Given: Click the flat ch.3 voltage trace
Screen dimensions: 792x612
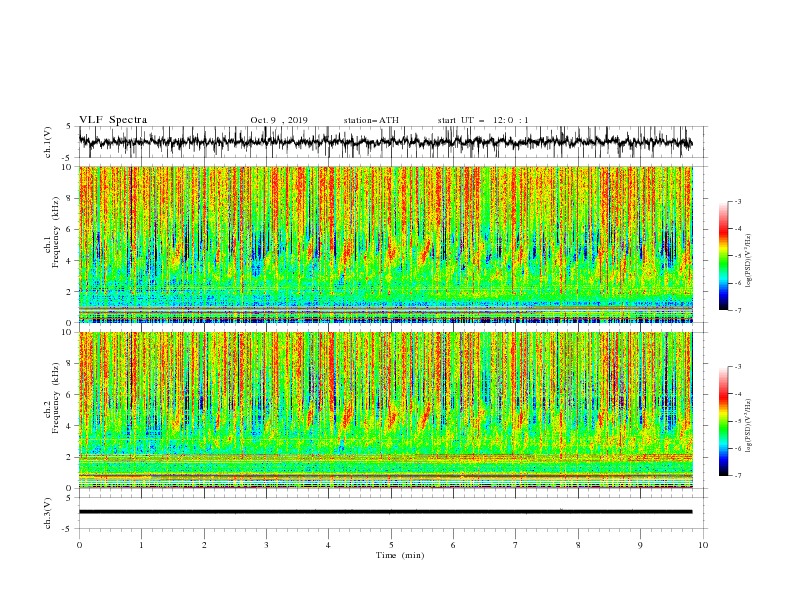Looking at the screenshot, I should [385, 512].
